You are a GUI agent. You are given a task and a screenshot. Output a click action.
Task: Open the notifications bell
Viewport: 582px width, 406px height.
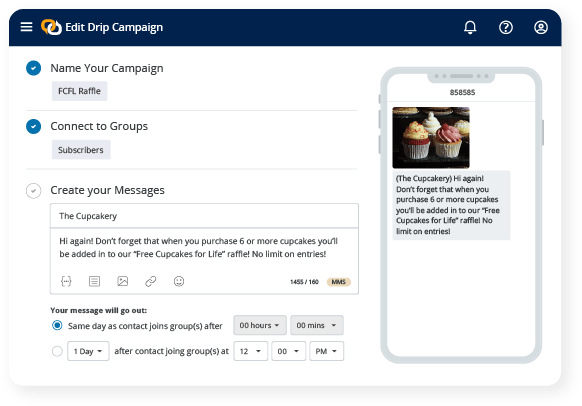470,27
